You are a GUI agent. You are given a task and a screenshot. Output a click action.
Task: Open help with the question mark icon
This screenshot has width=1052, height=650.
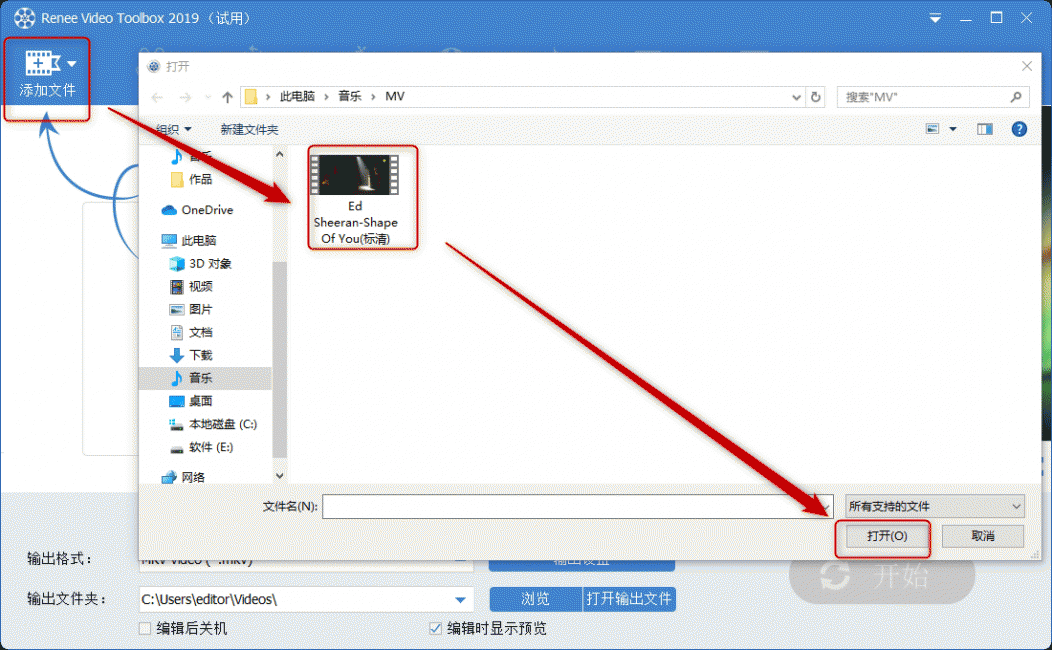pyautogui.click(x=1018, y=129)
